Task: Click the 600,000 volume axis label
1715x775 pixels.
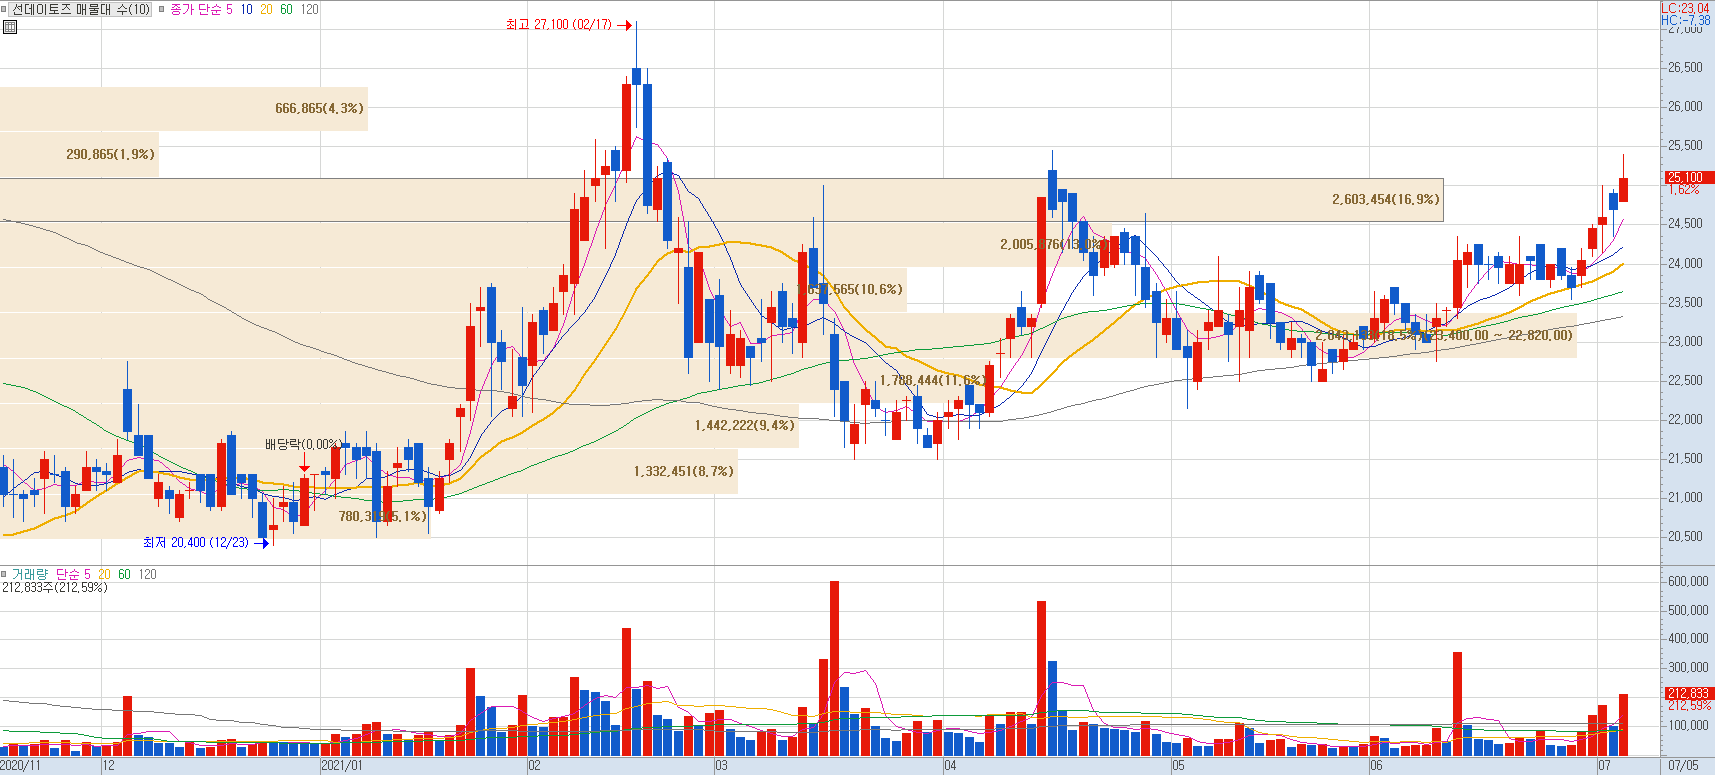Action: 1688,581
